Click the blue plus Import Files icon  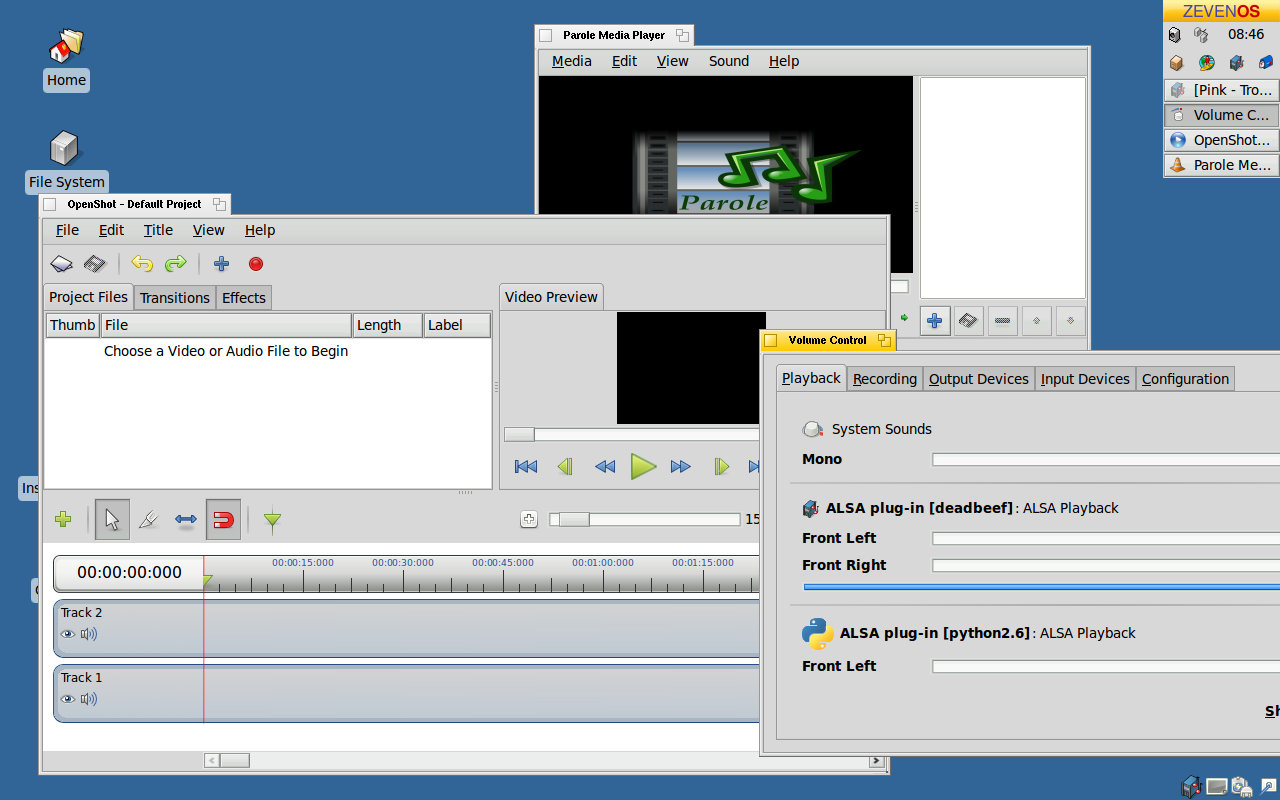pos(221,264)
